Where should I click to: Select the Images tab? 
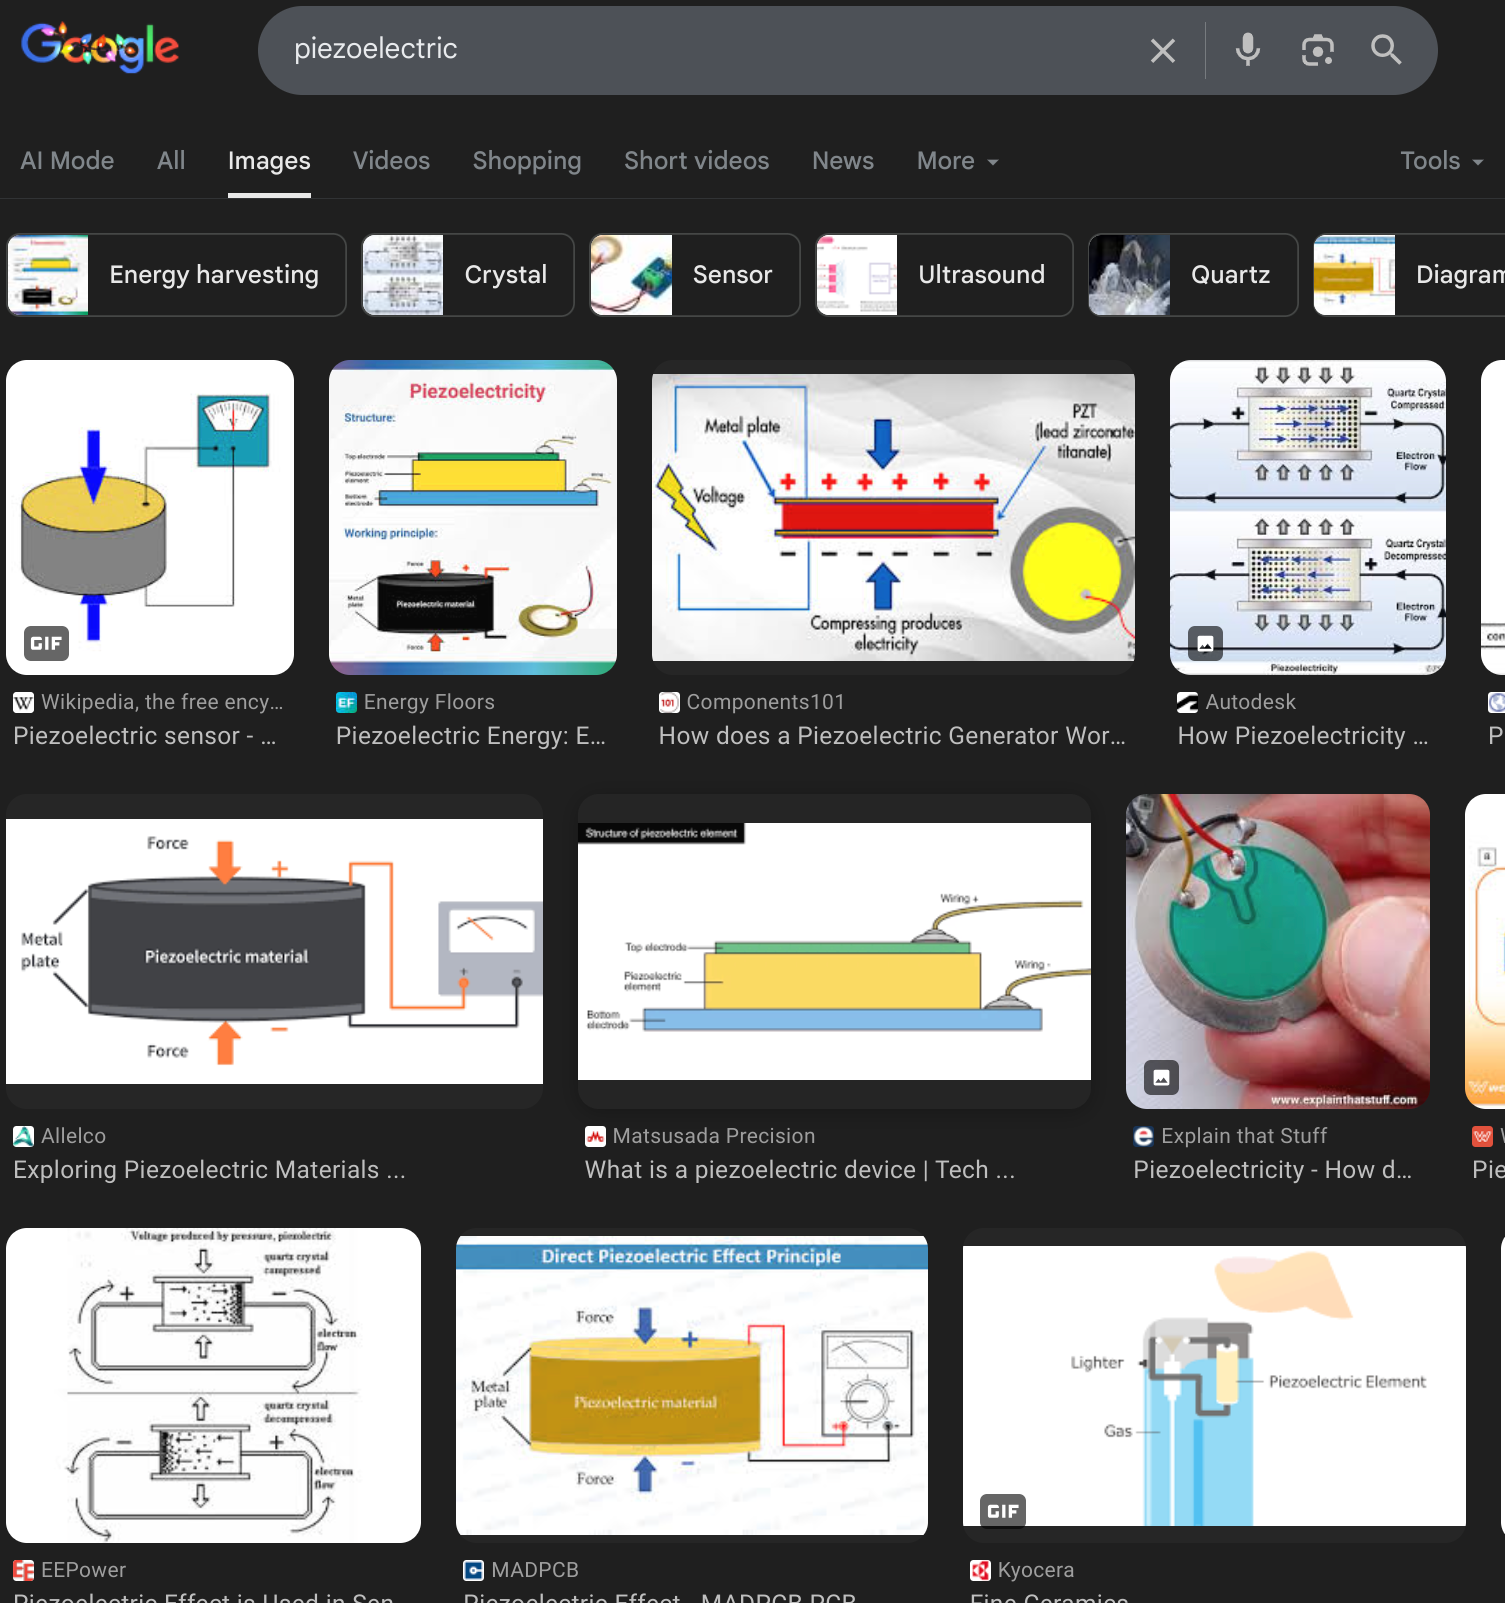269,161
